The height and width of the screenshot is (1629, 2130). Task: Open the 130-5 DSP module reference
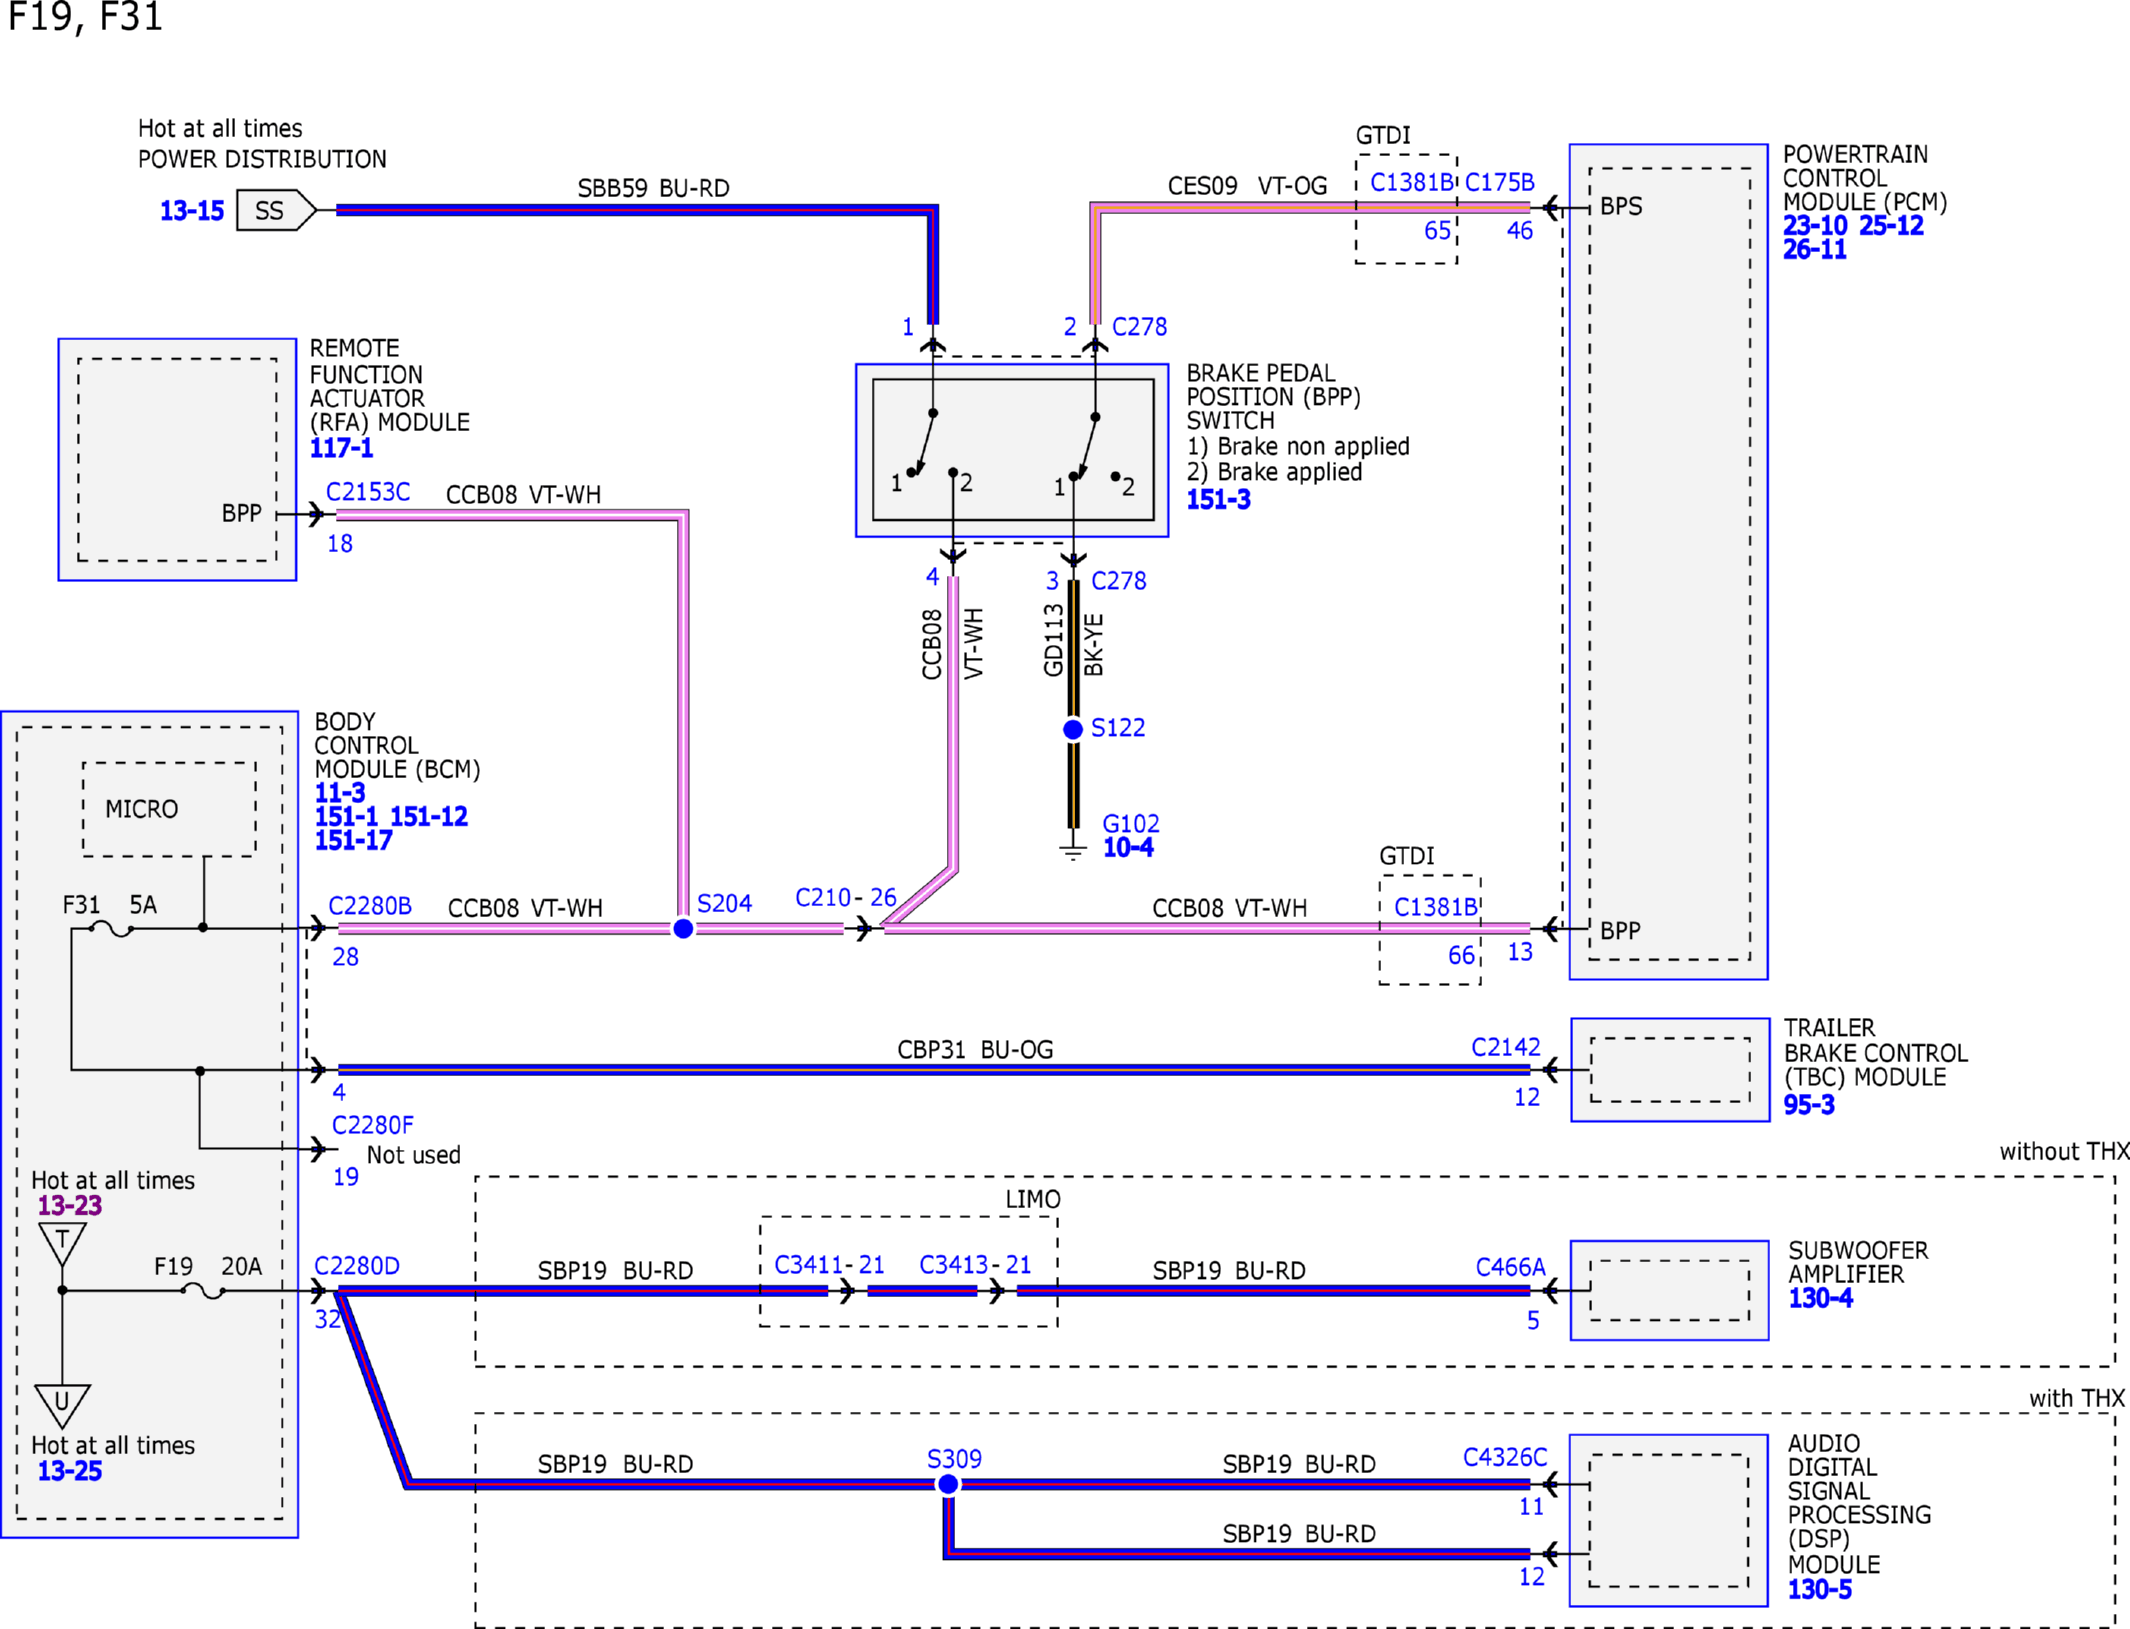pyautogui.click(x=1819, y=1589)
